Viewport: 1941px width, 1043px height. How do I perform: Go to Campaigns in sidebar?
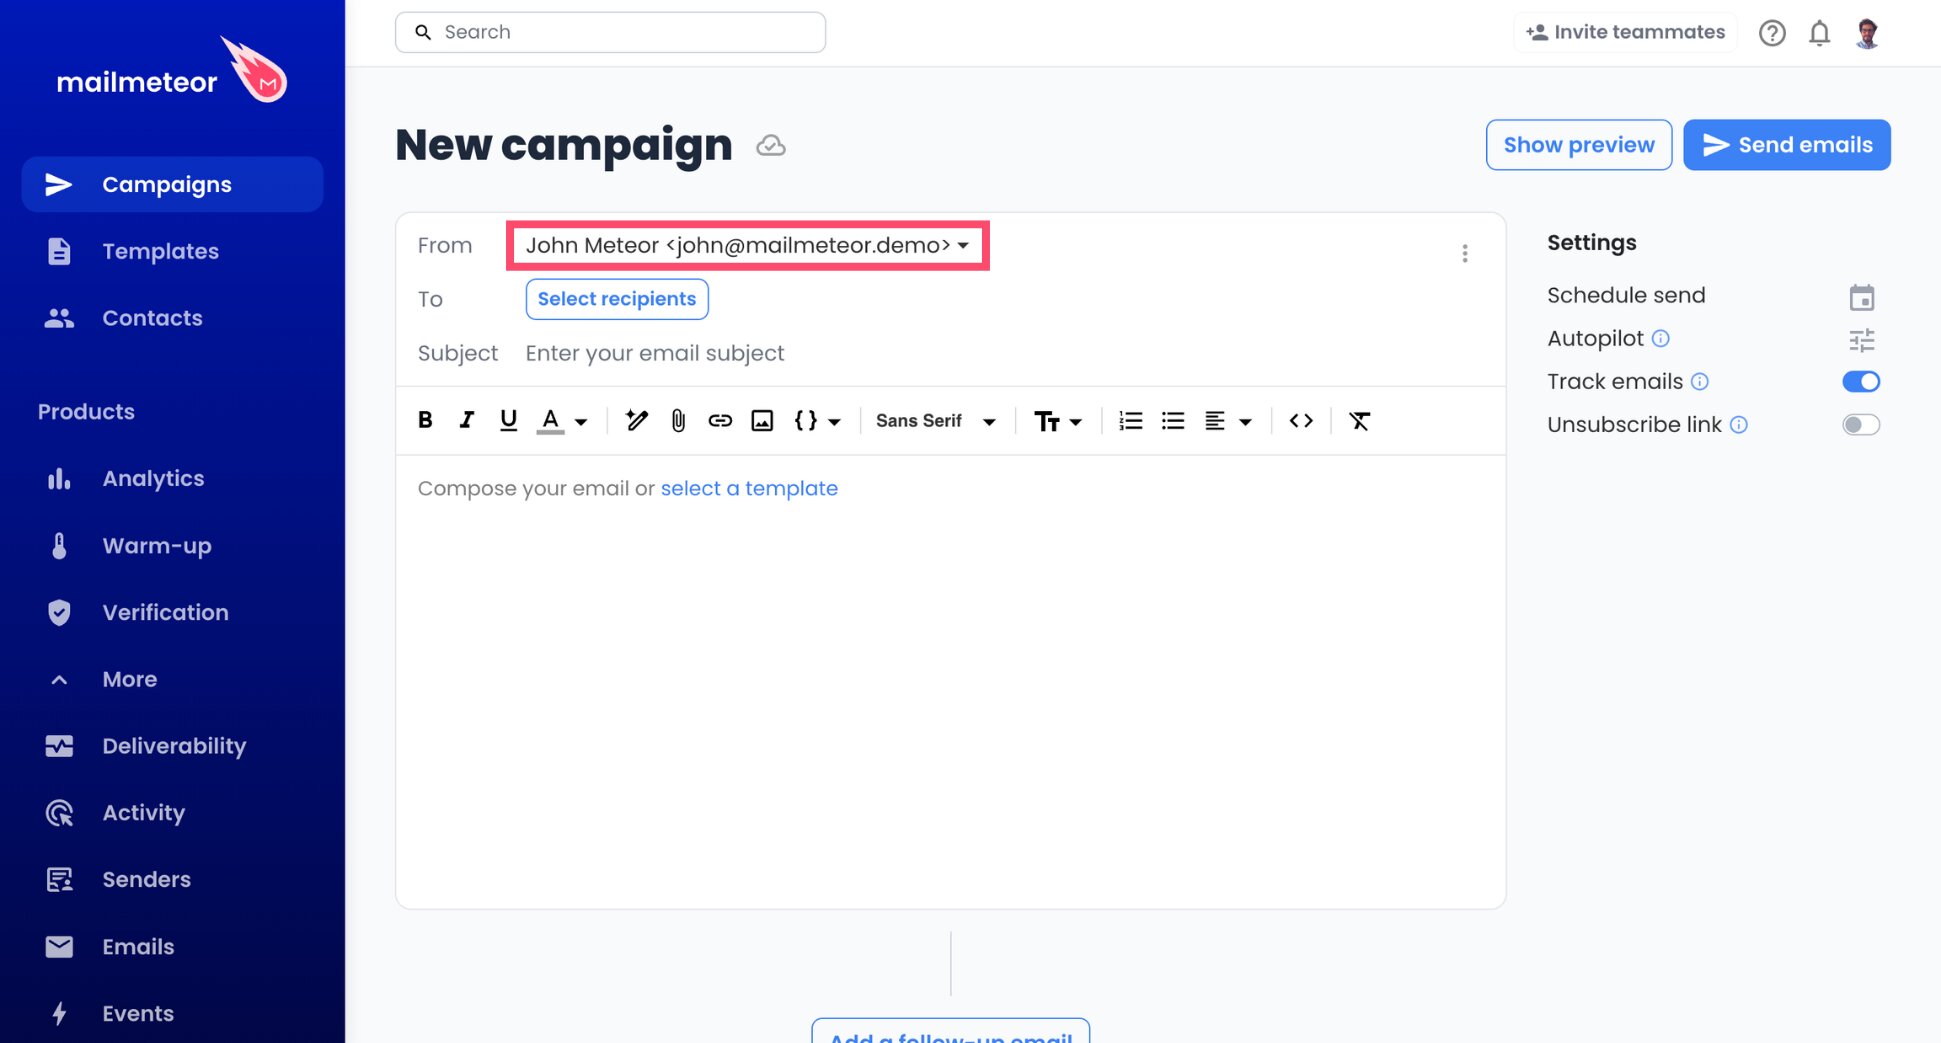point(172,184)
